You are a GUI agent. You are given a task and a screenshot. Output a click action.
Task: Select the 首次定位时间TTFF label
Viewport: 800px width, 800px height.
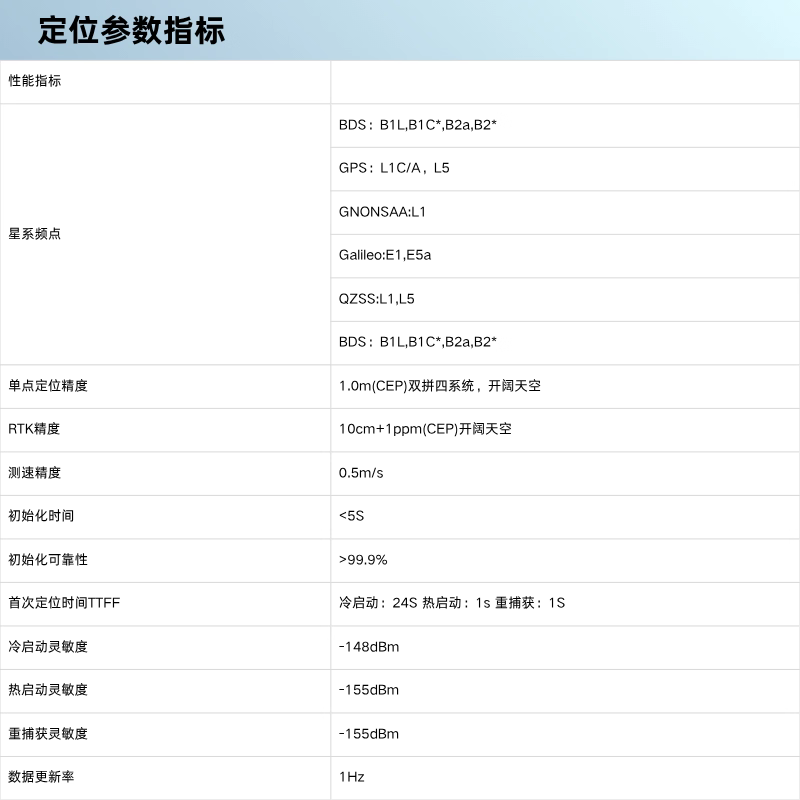64,603
